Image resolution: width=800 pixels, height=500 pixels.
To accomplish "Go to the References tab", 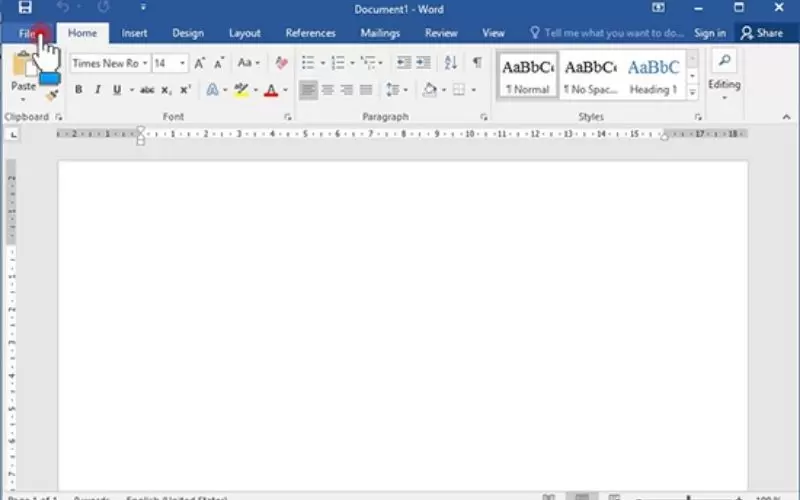I will pyautogui.click(x=310, y=34).
